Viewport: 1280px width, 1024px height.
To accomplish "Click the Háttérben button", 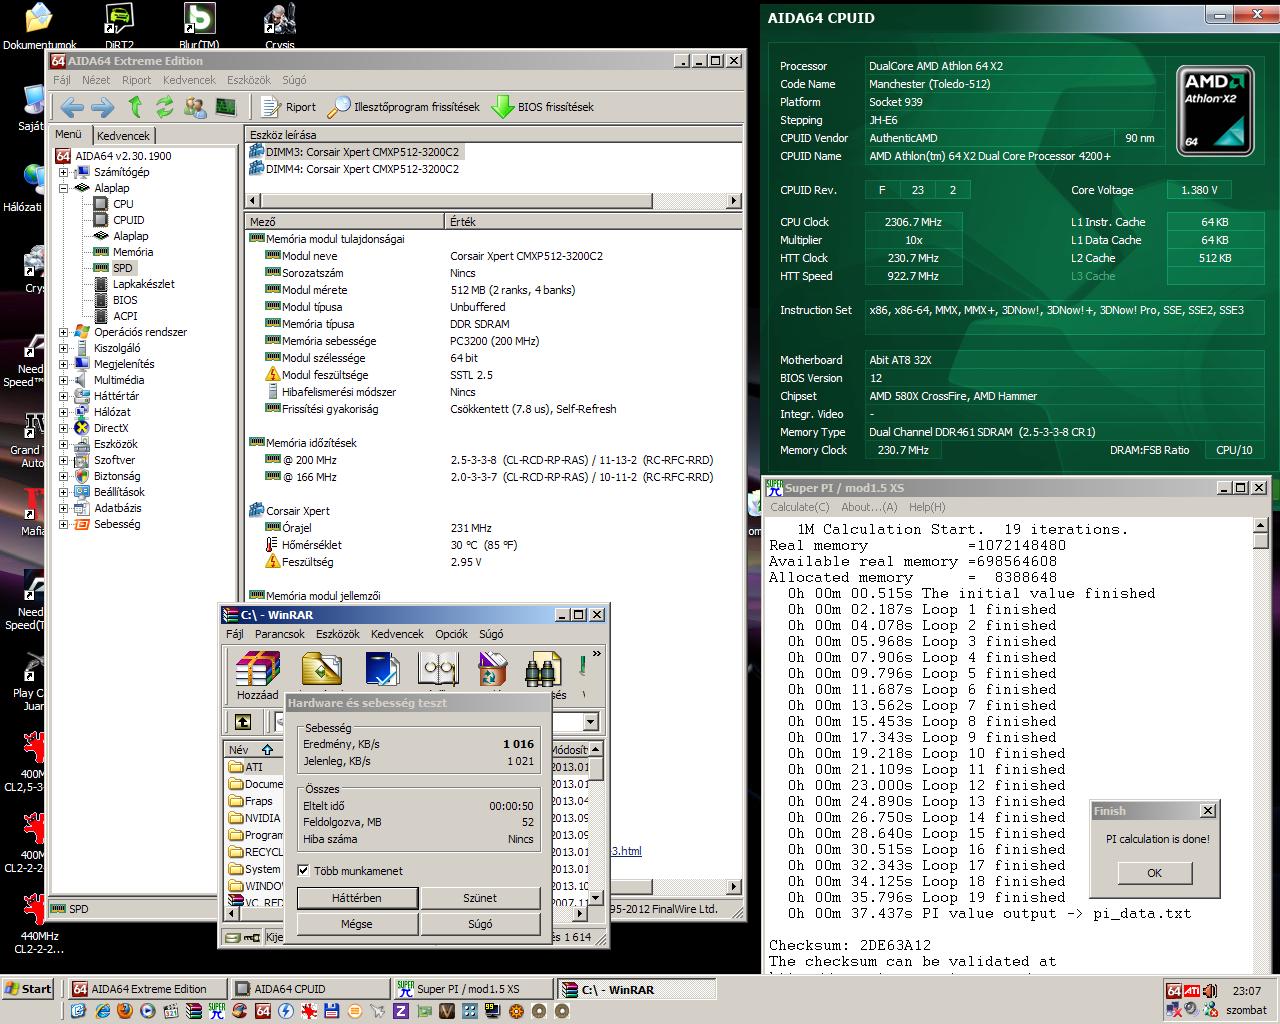I will (x=357, y=898).
